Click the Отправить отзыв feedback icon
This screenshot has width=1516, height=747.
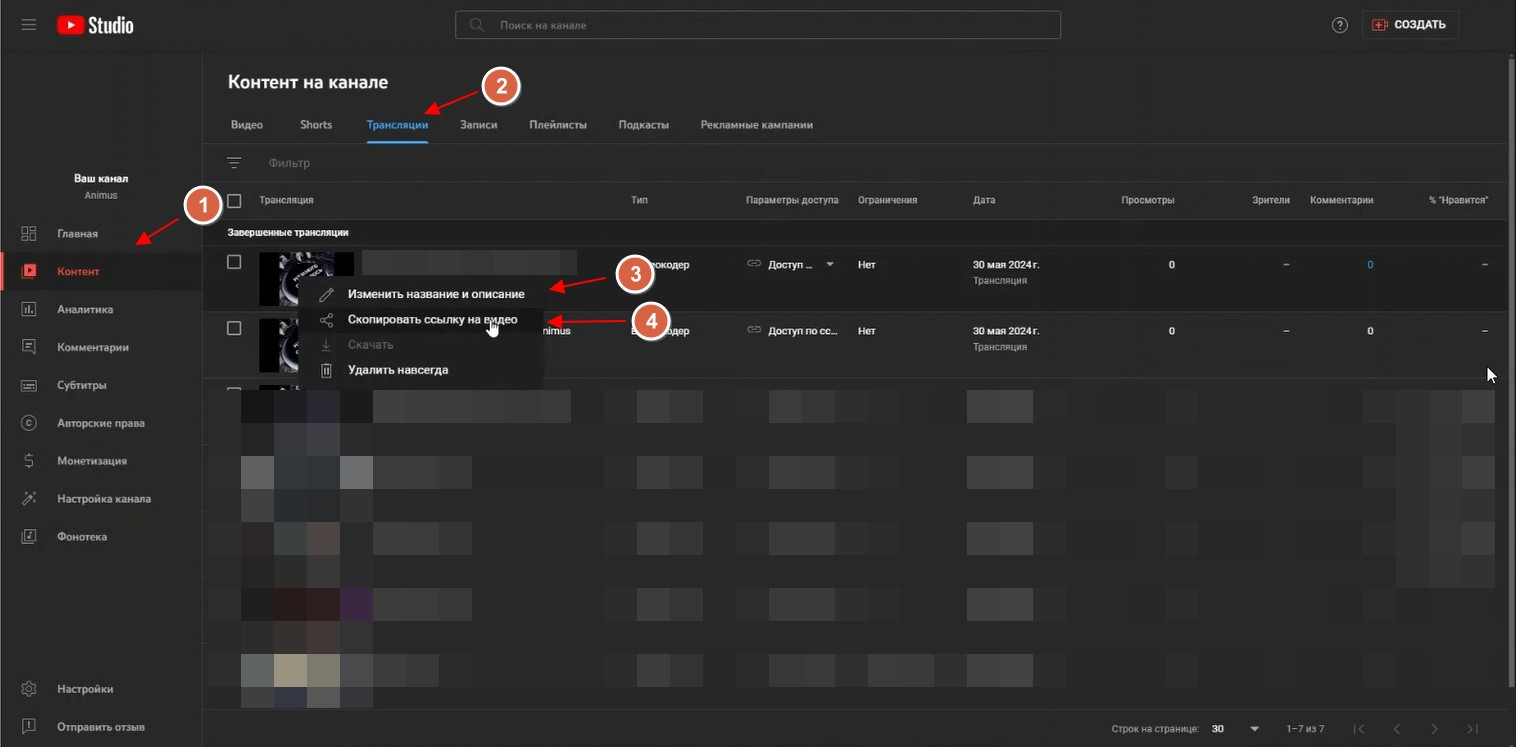tap(29, 726)
